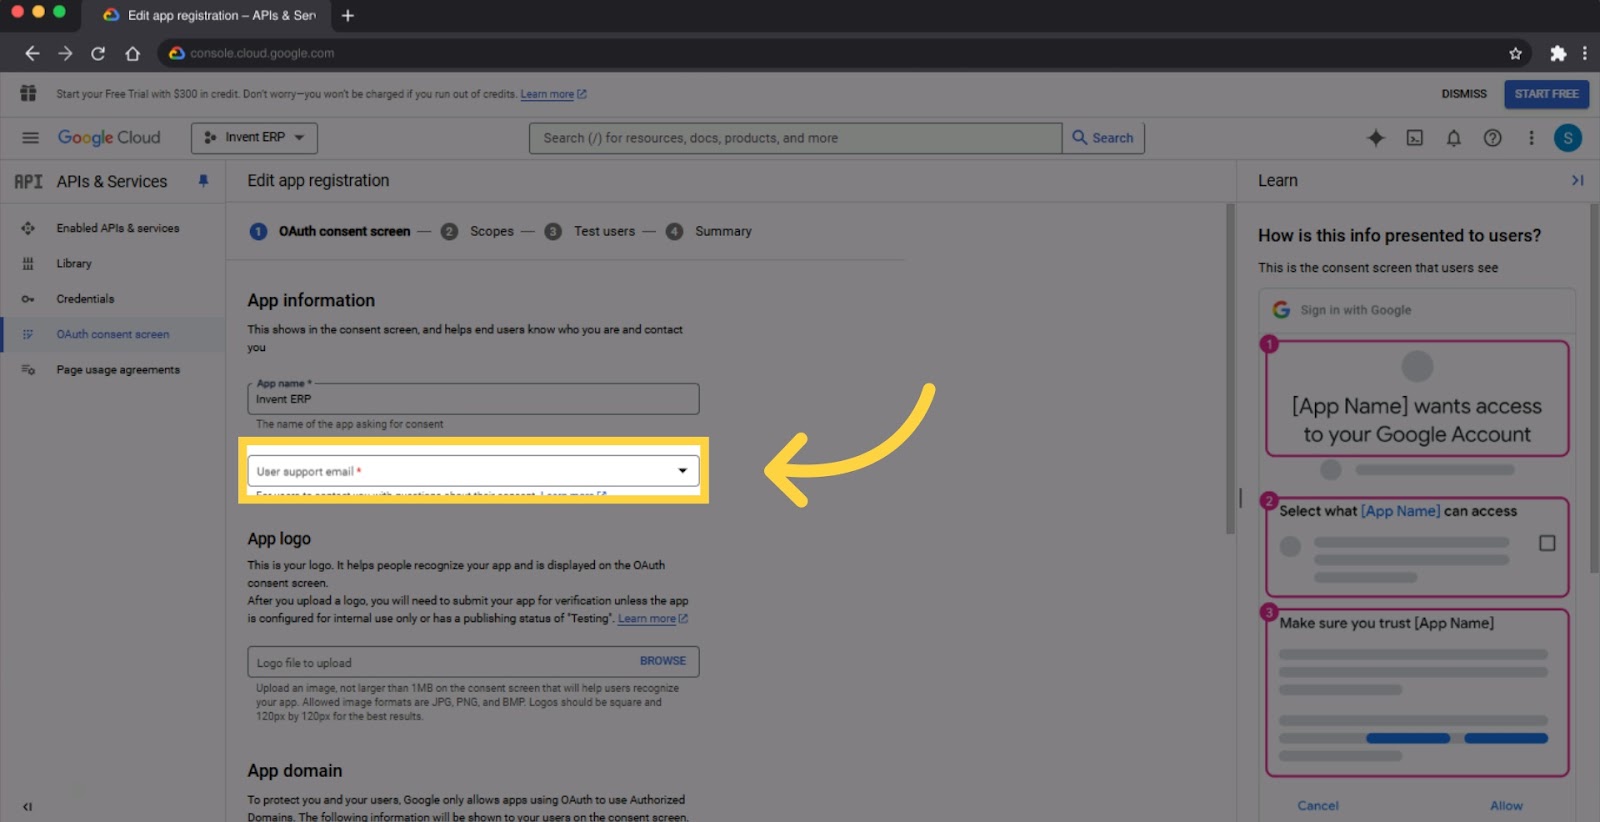The height and width of the screenshot is (822, 1600).
Task: Open Enabled APIs & services
Action: (x=112, y=228)
